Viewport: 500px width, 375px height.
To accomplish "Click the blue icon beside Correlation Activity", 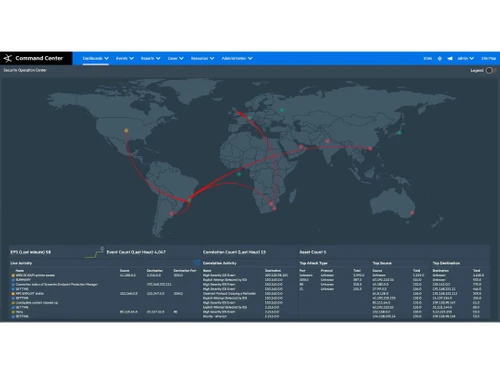I will (x=197, y=263).
